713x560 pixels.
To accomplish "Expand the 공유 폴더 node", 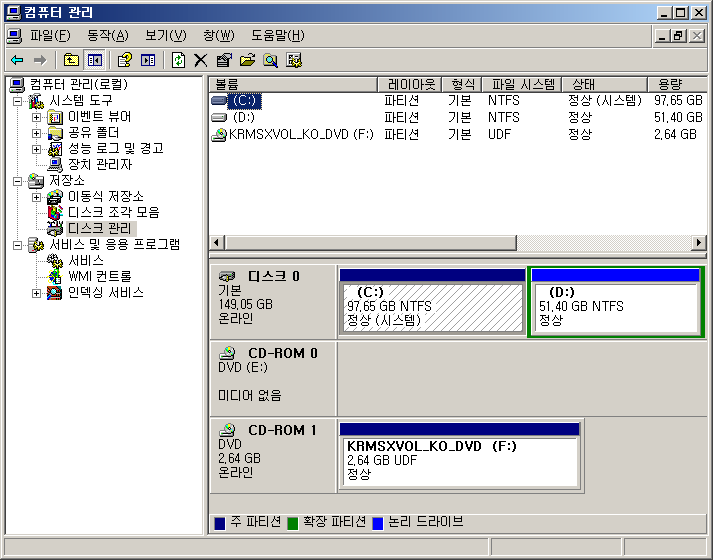I will point(36,133).
